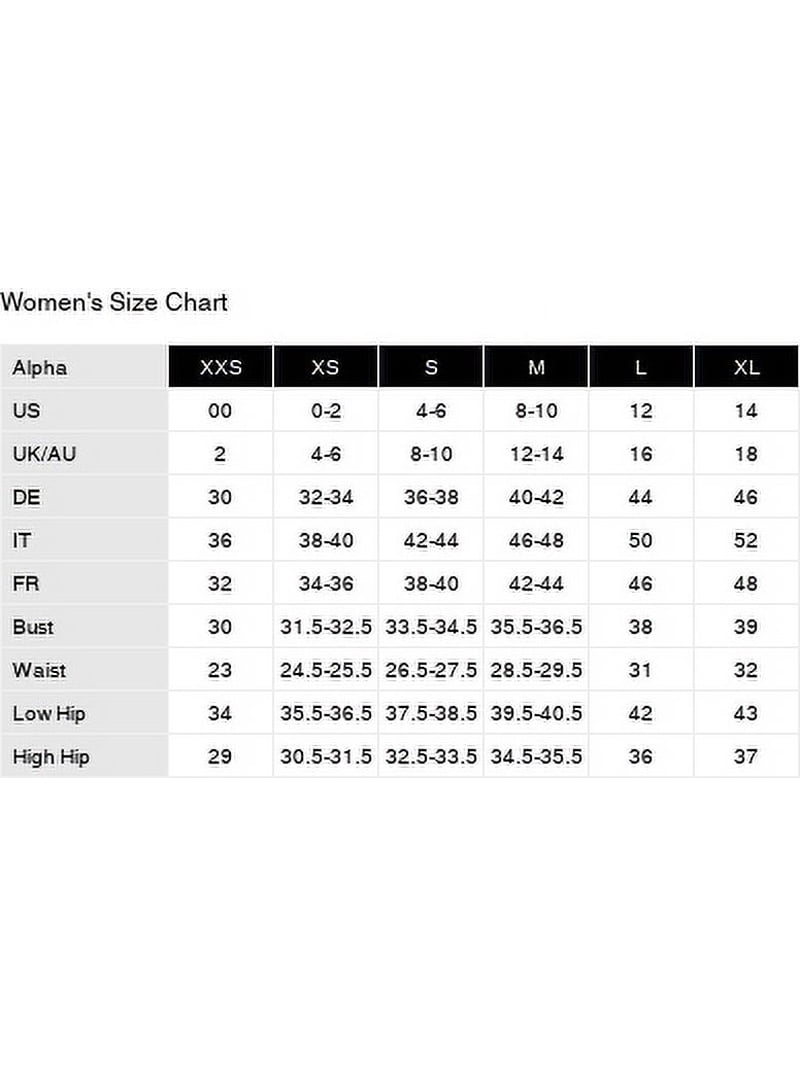Click the XXS column header
The height and width of the screenshot is (1067, 800).
click(x=220, y=367)
